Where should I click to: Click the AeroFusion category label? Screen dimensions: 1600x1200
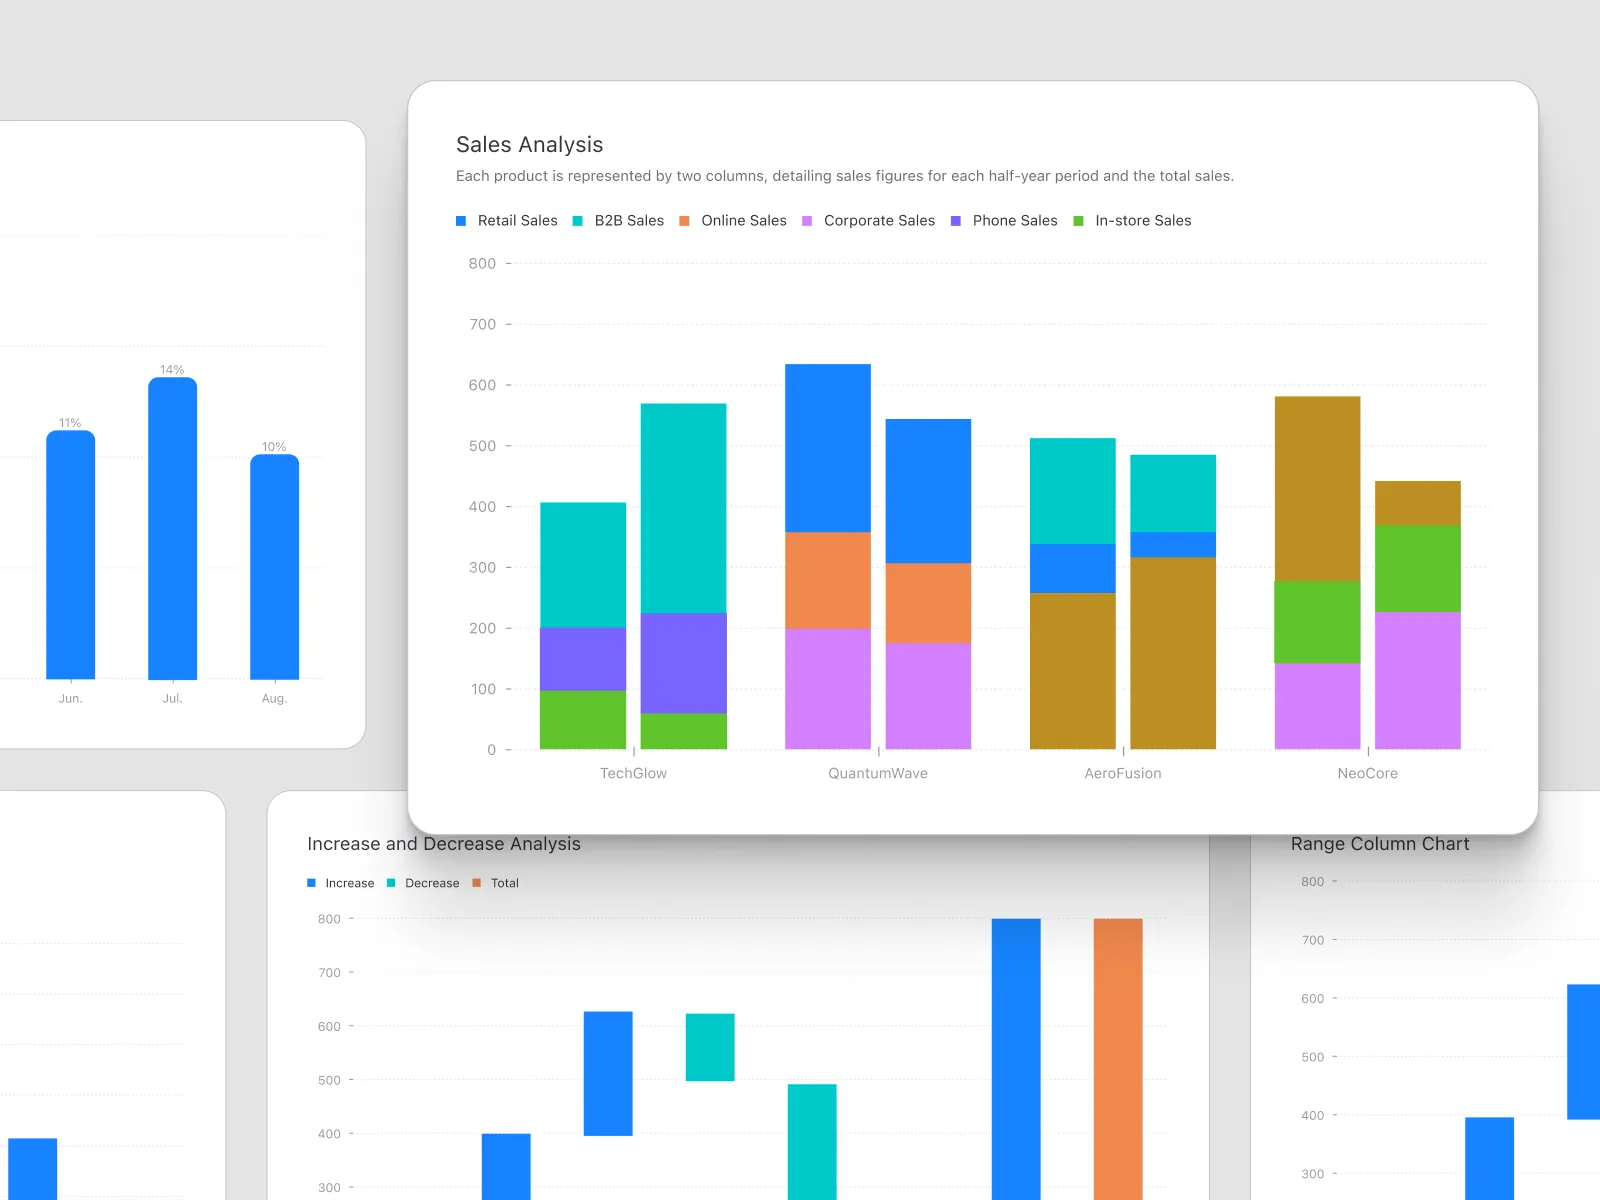point(1122,772)
